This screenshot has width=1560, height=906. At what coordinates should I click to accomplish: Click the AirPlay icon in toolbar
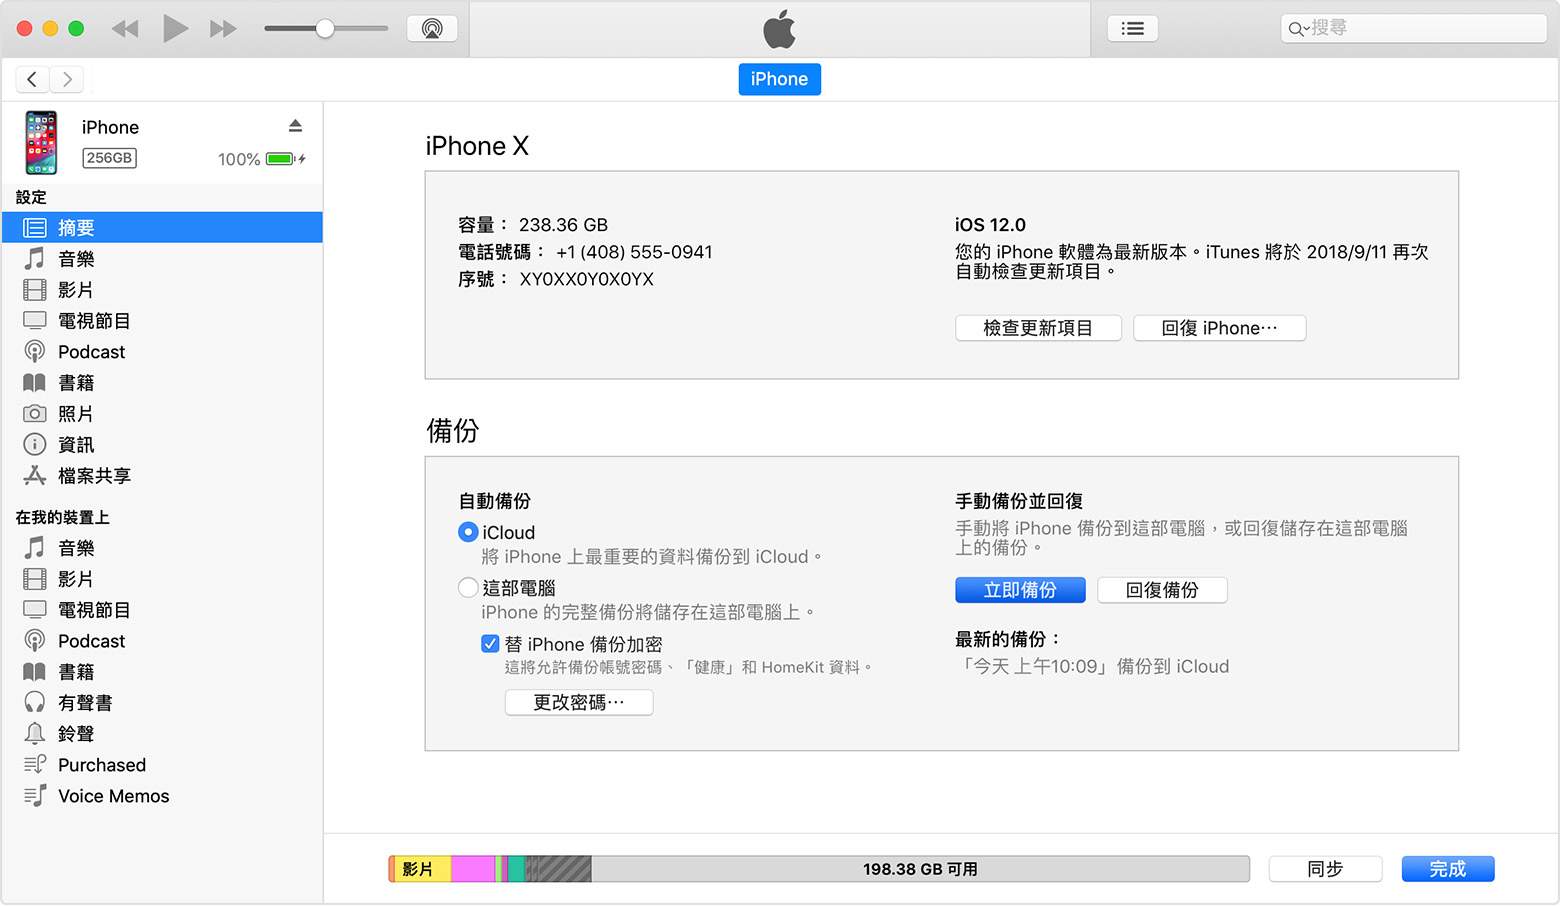[432, 29]
